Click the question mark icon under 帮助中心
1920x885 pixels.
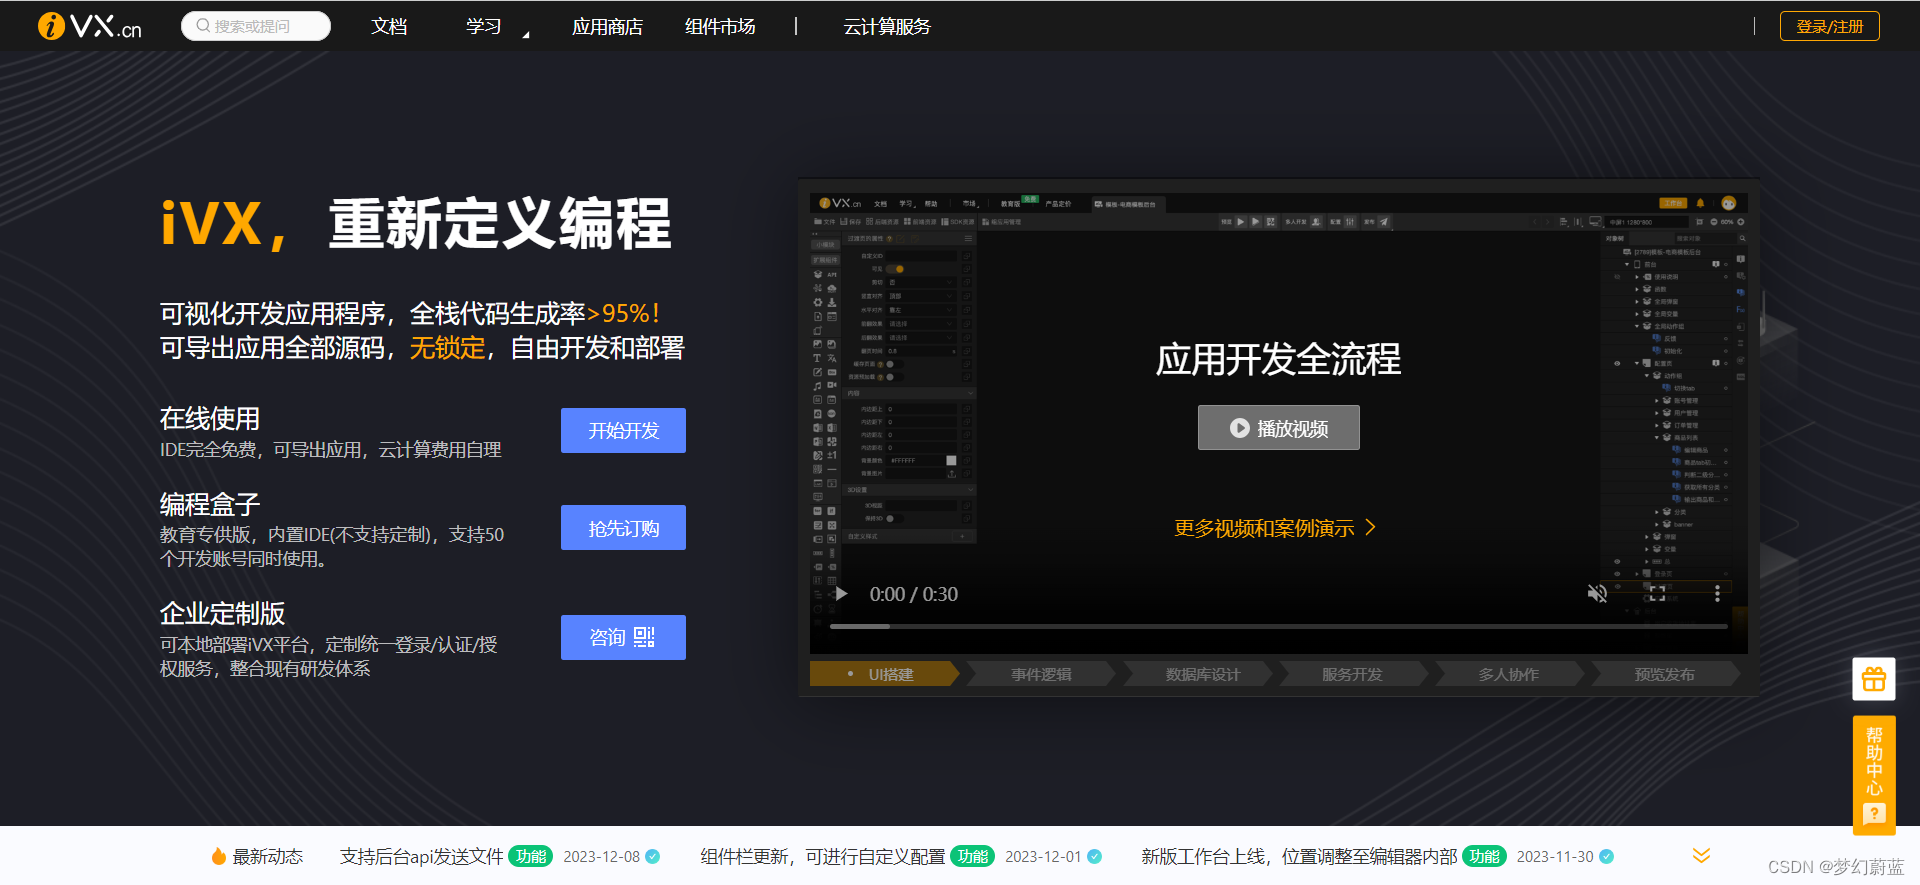point(1874,814)
